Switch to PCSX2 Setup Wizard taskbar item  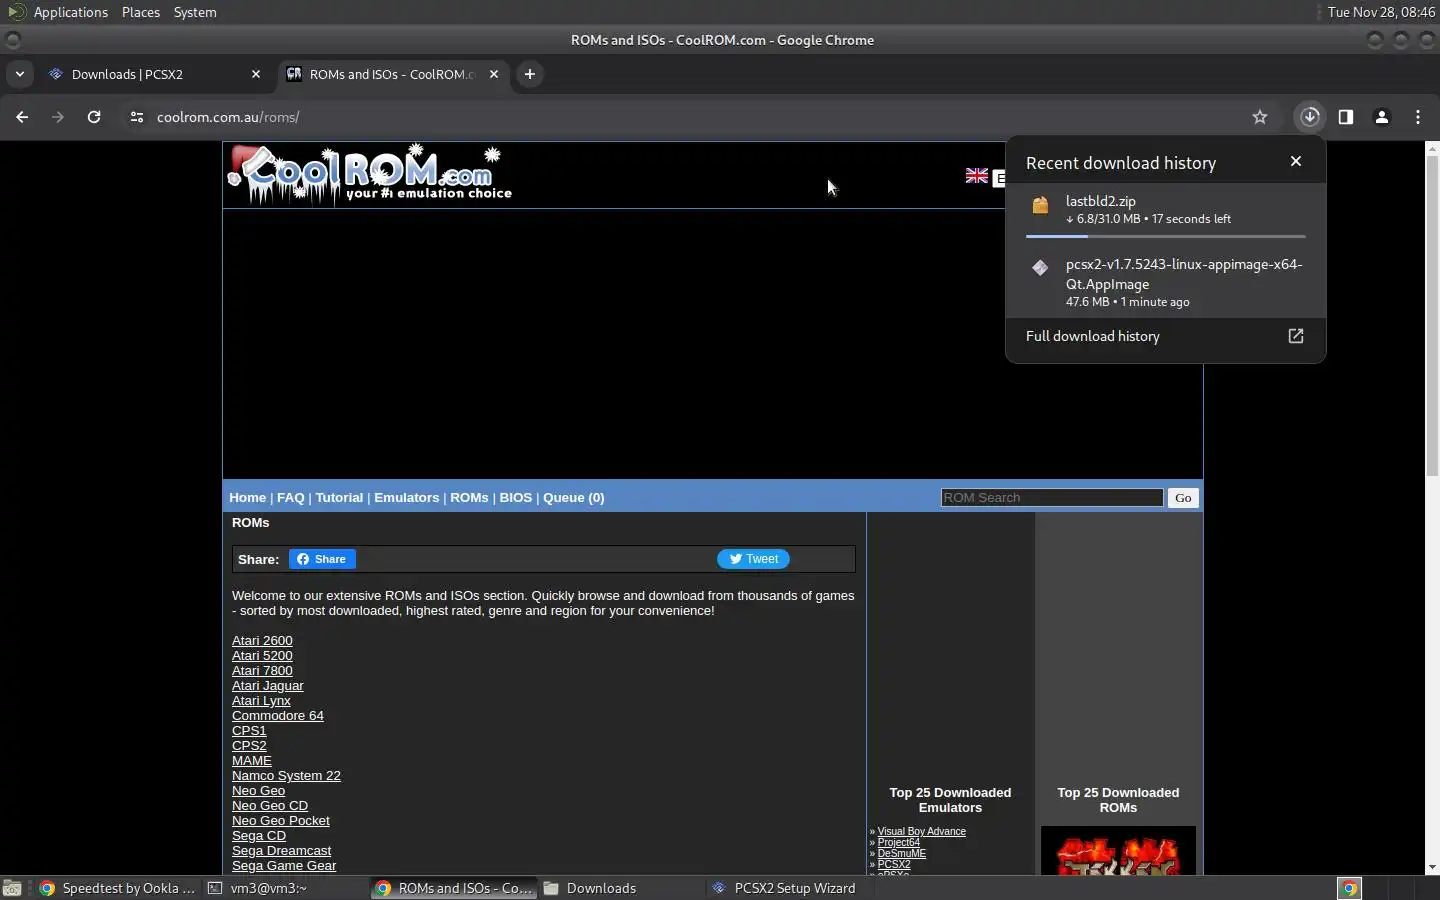pyautogui.click(x=784, y=888)
